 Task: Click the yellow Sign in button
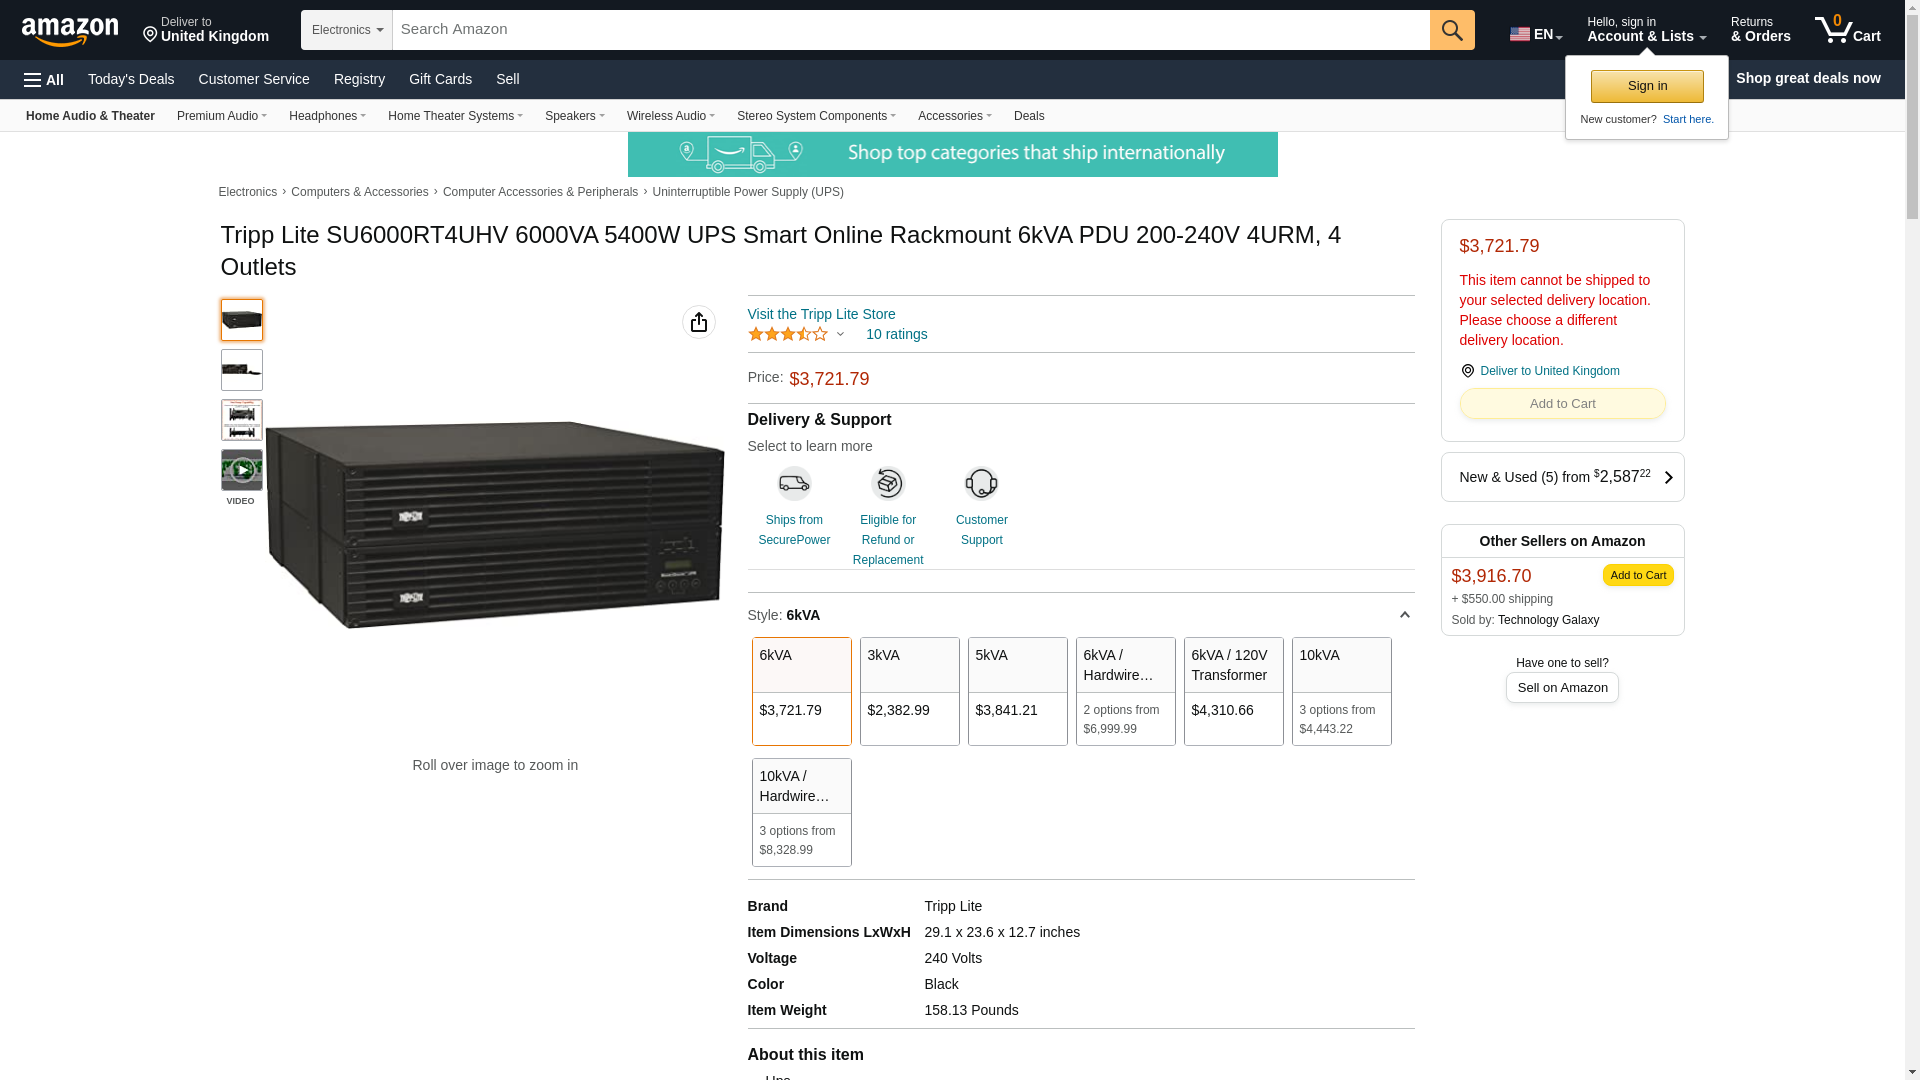1647,87
